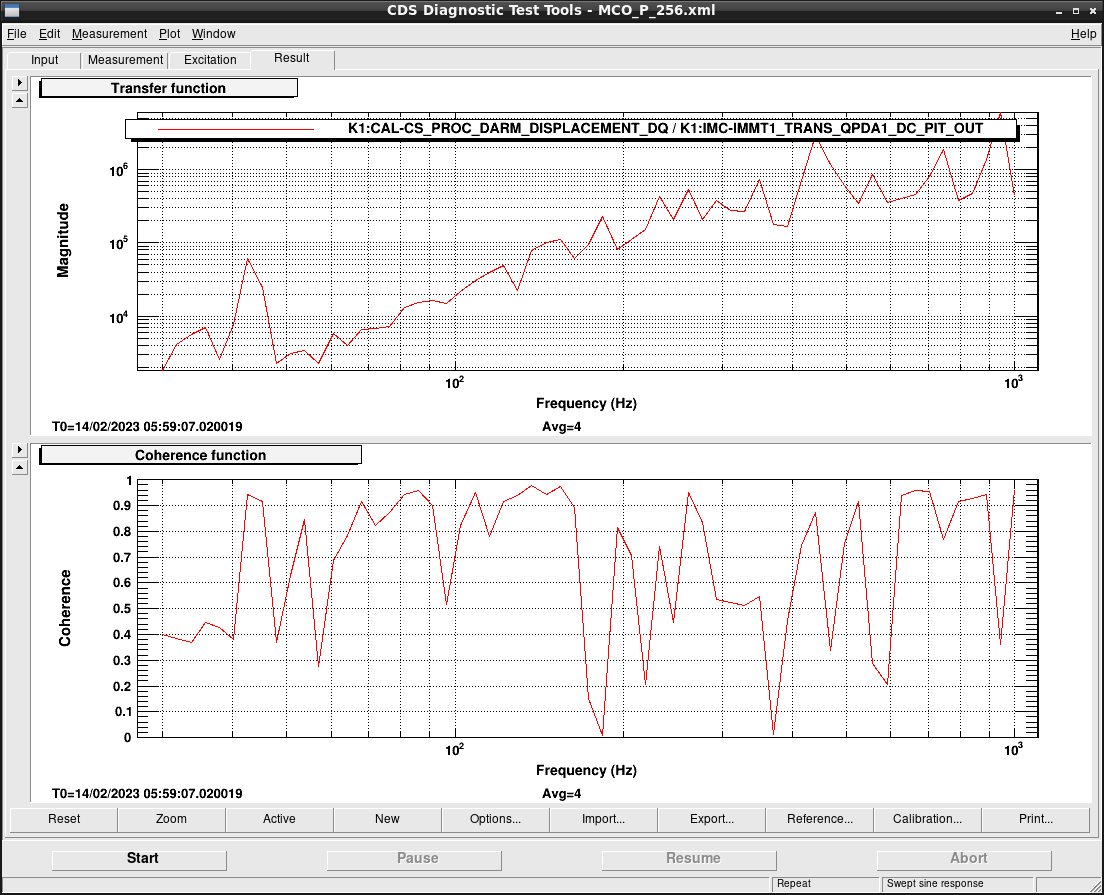
Task: Switch to the Measurement tab
Action: coord(125,60)
